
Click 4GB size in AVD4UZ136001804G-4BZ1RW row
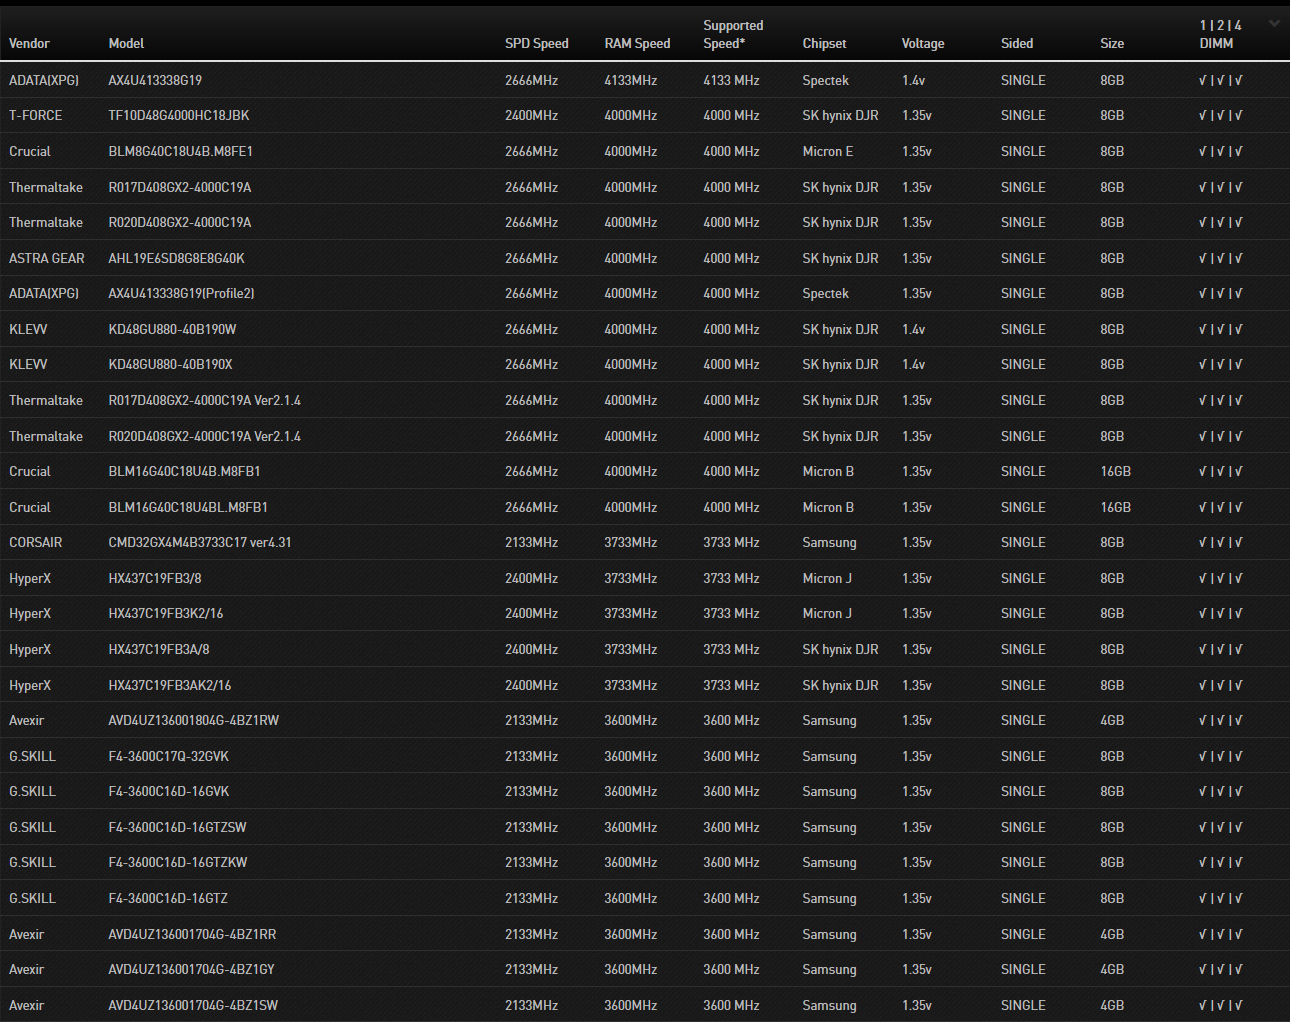tap(1112, 720)
